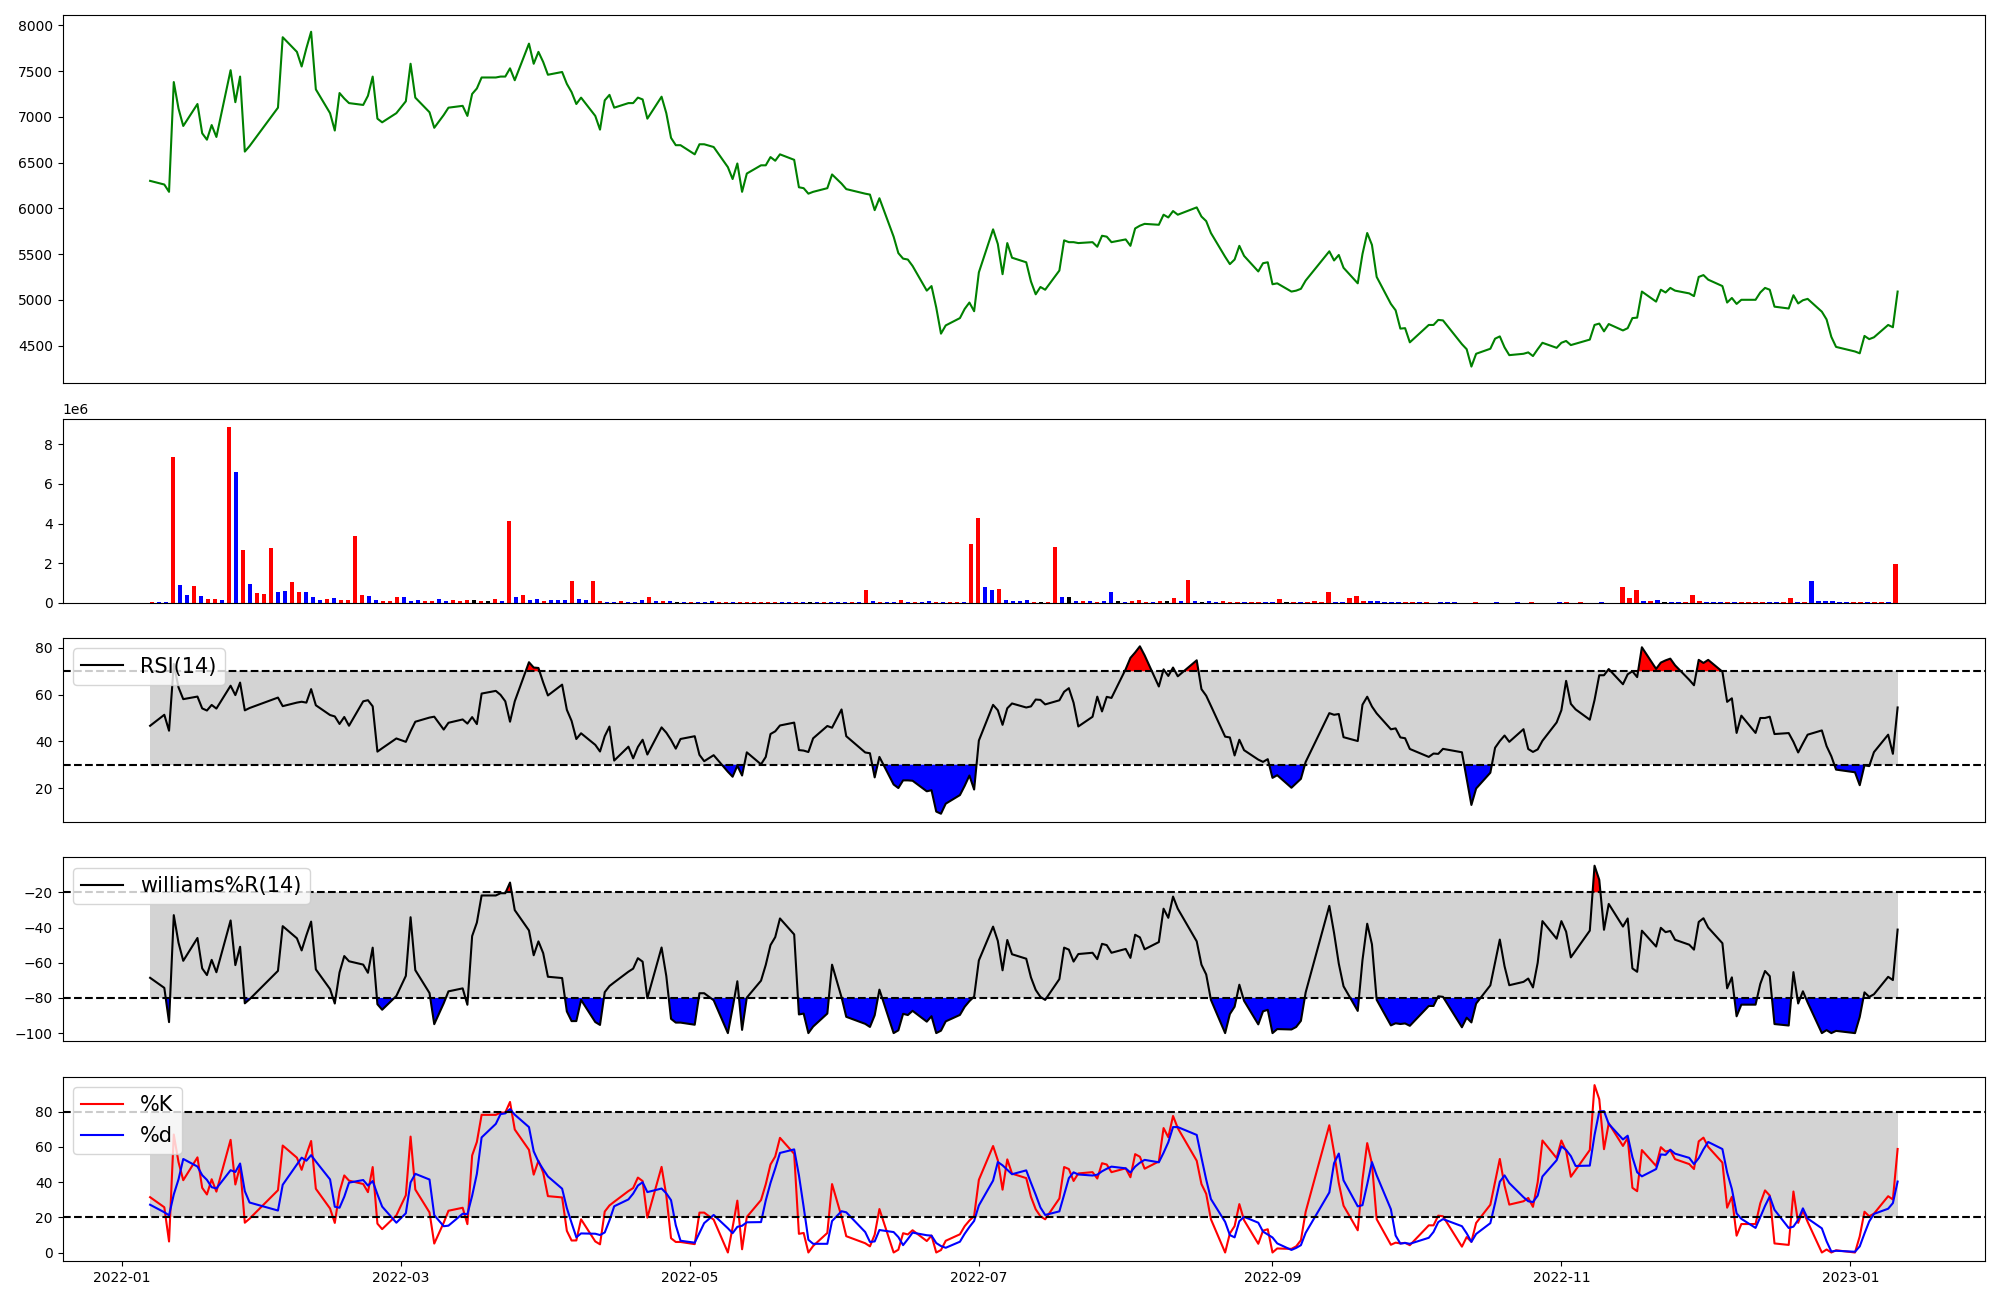Click the williams%R(14) legend label
Screen dimensions: 2000x1300
click(220, 885)
